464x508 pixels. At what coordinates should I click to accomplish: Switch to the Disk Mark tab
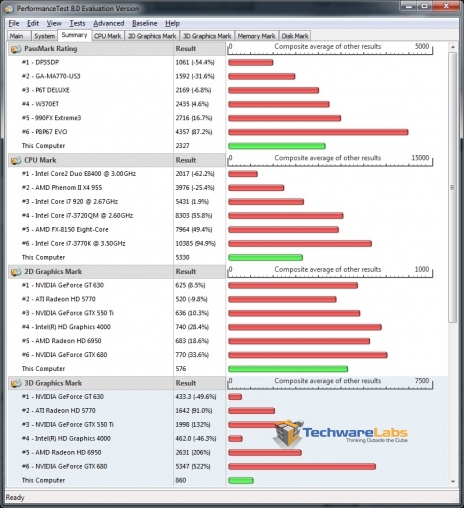295,36
